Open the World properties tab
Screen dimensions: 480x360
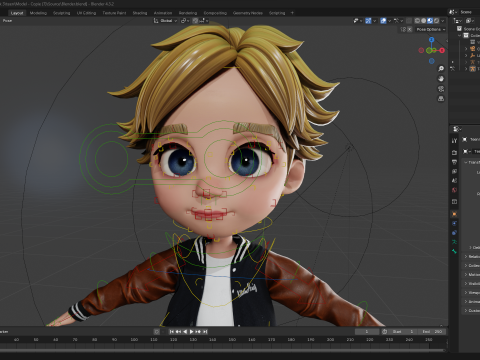tap(454, 190)
